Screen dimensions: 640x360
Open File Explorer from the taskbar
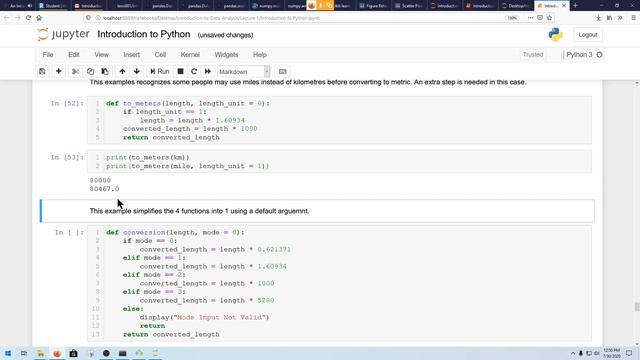point(40,353)
